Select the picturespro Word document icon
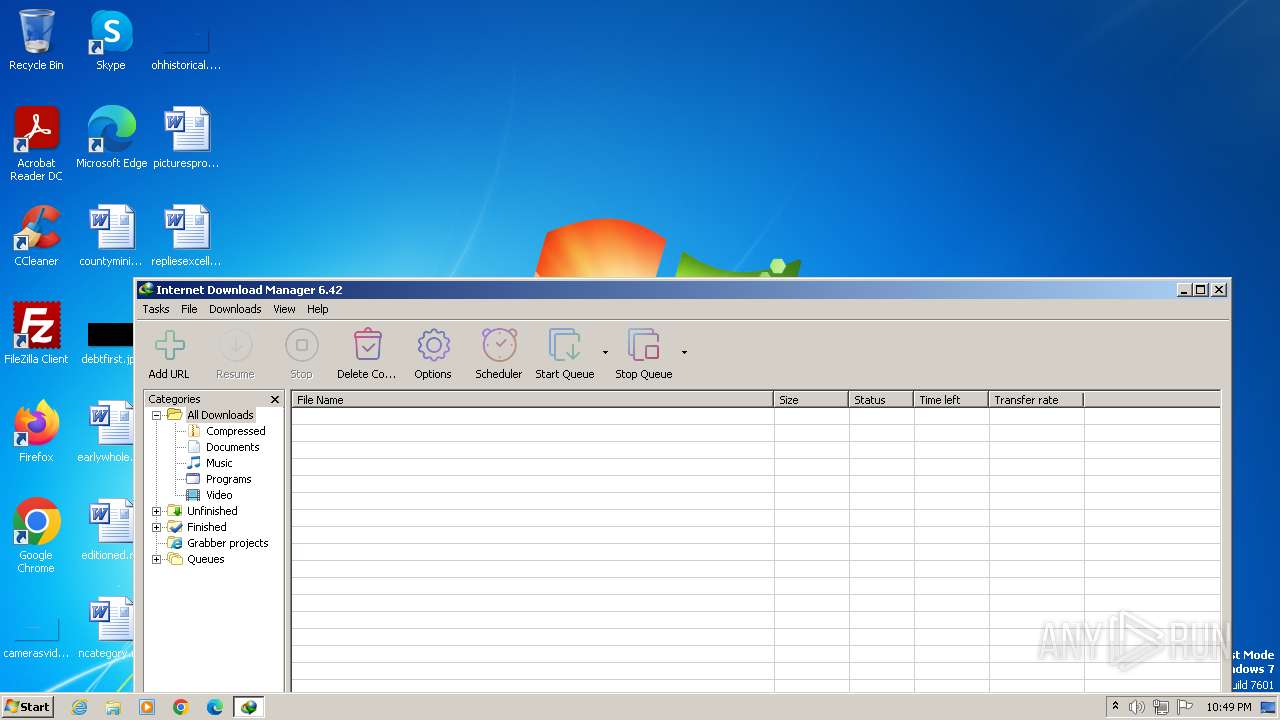The image size is (1280, 720). click(186, 137)
